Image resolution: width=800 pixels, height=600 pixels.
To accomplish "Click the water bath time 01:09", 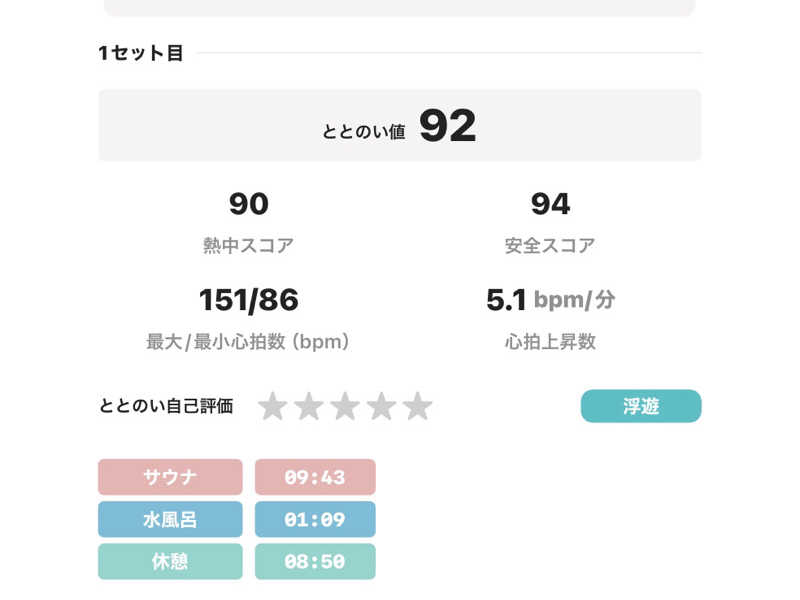I will coord(315,519).
